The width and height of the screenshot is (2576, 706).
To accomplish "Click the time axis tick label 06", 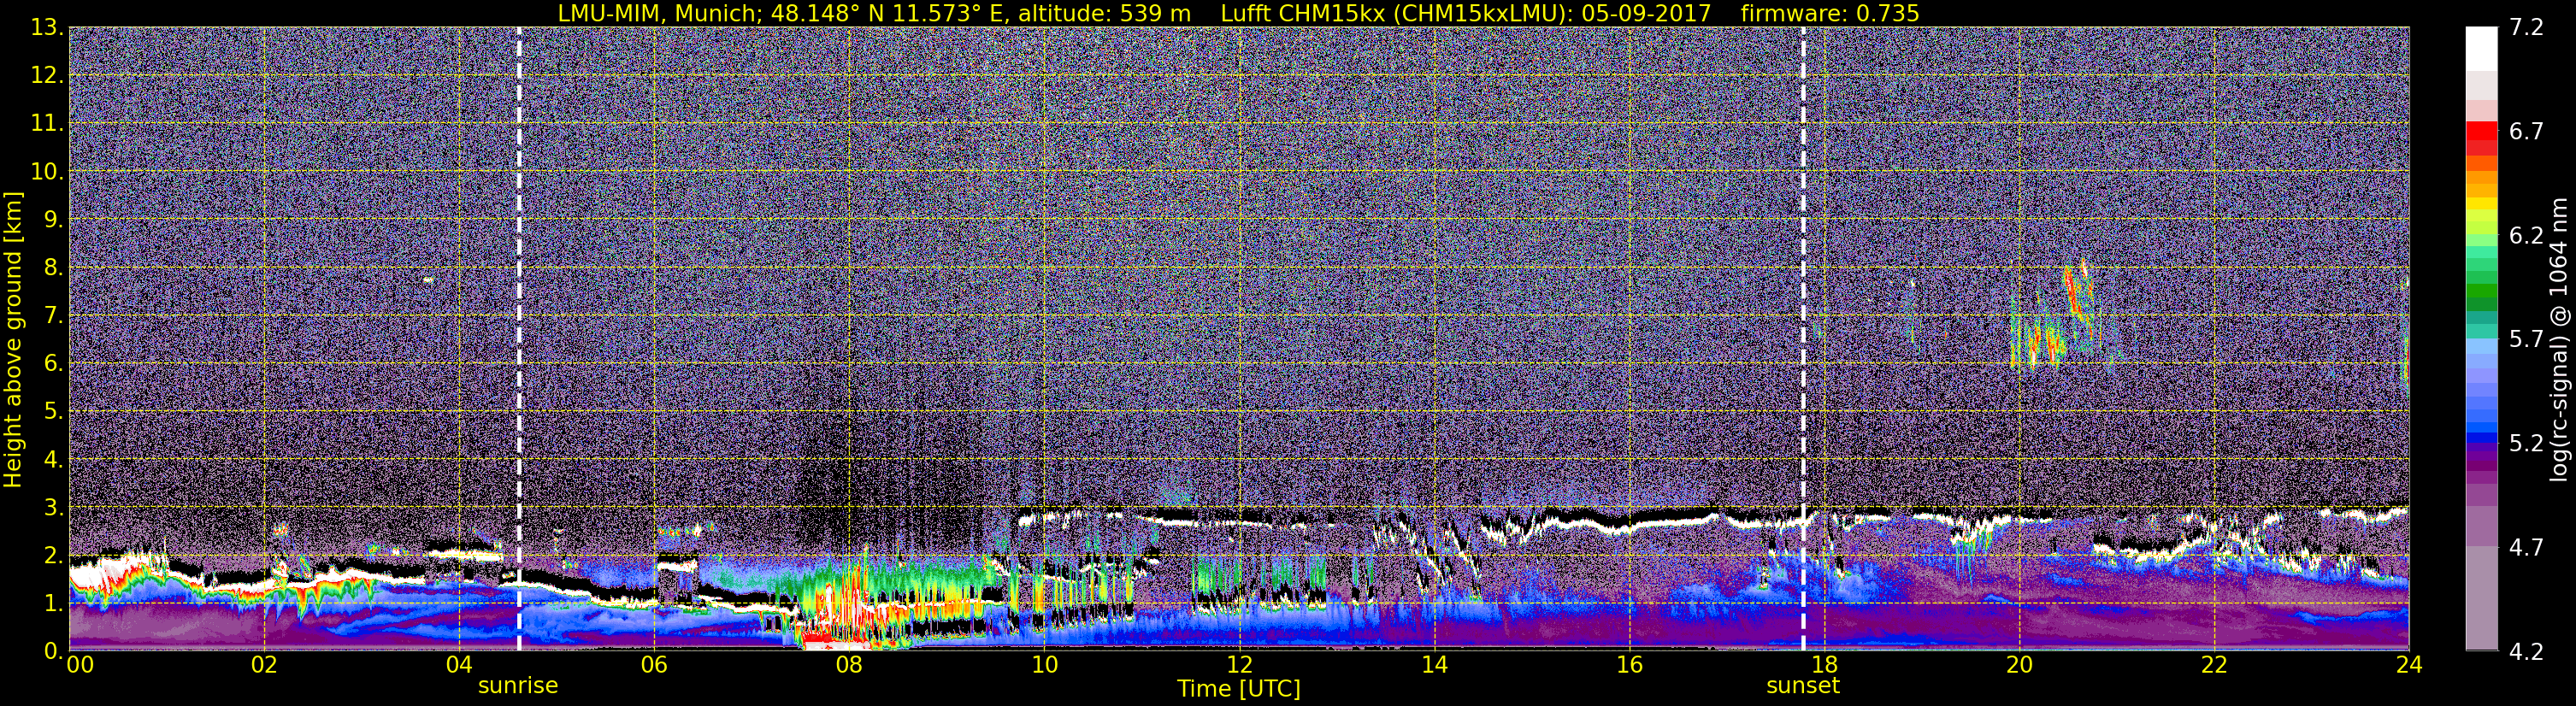I will [x=654, y=665].
